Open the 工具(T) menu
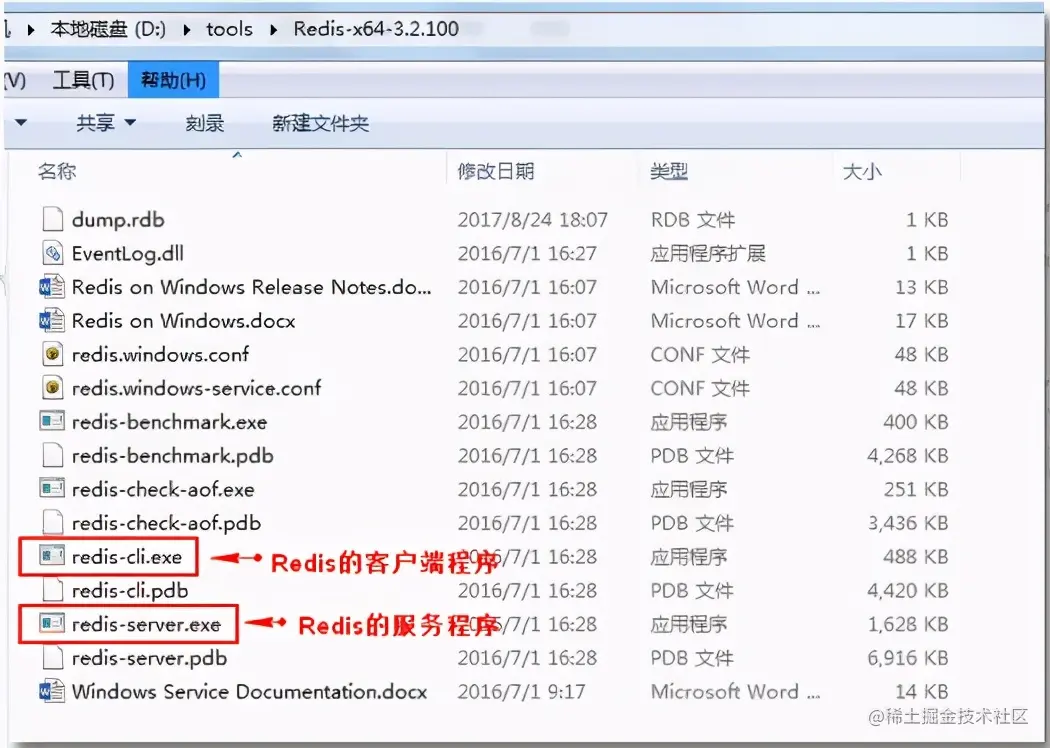The height and width of the screenshot is (748, 1050). (x=84, y=80)
